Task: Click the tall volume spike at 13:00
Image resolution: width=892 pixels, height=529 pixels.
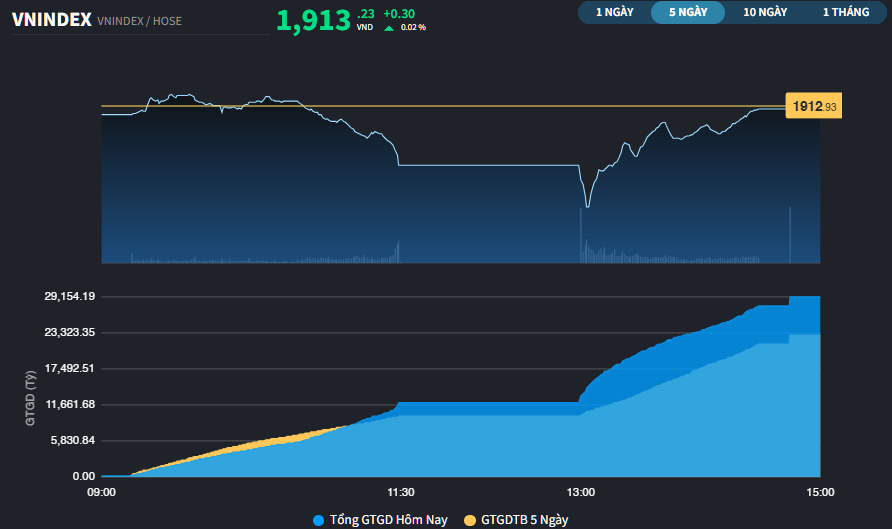Action: pyautogui.click(x=581, y=235)
